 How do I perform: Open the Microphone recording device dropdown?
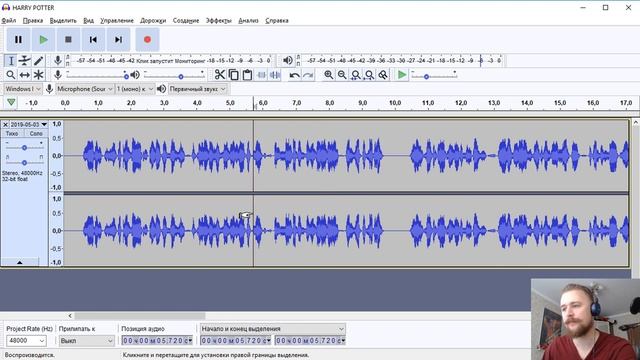point(85,89)
